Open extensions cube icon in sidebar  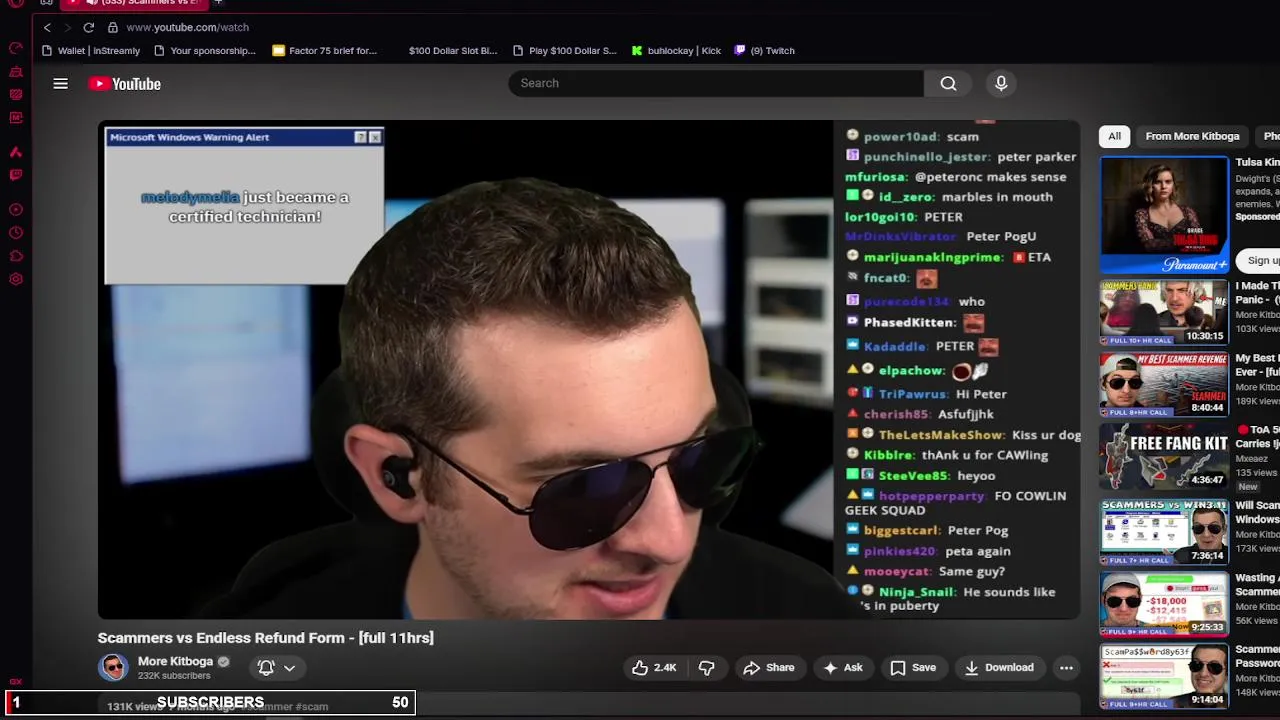pos(16,256)
